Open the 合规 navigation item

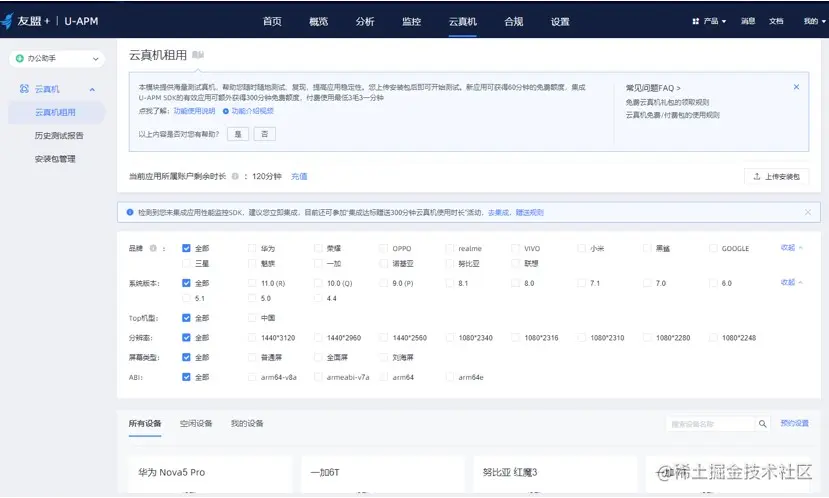click(x=513, y=21)
